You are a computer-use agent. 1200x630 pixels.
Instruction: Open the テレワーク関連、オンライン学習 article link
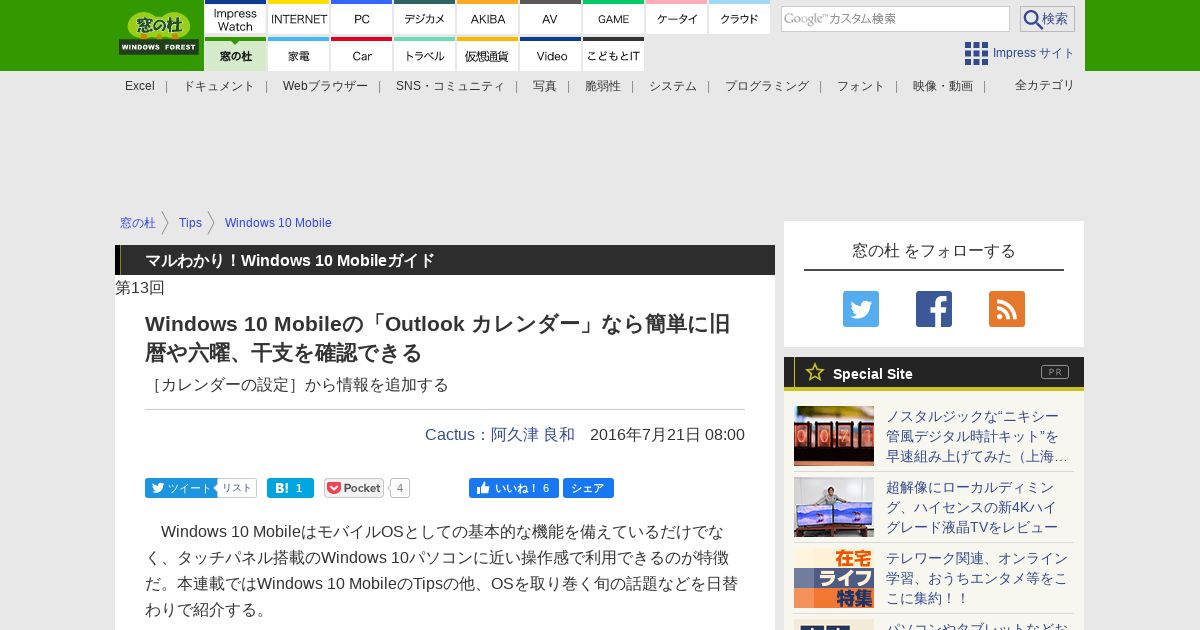pos(977,578)
